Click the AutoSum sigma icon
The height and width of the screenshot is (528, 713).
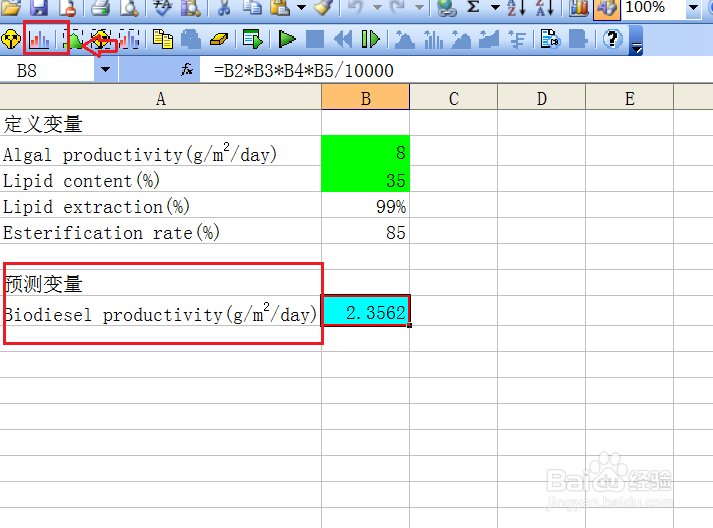[474, 7]
